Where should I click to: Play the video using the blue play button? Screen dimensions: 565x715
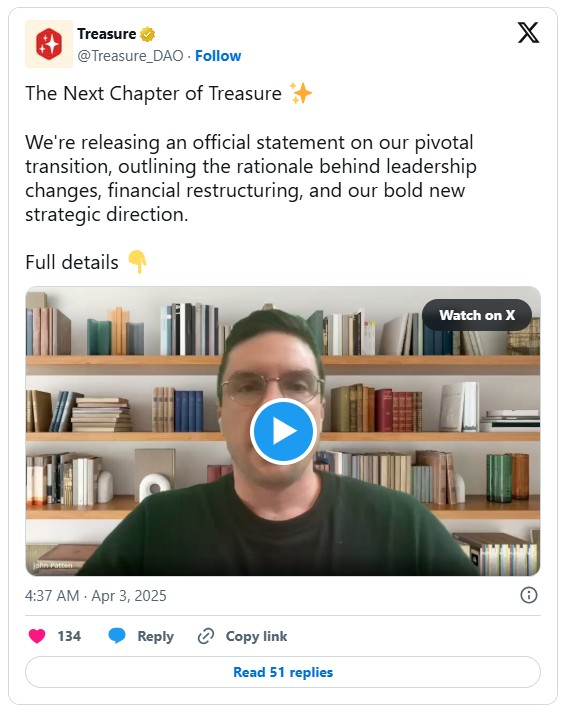click(x=283, y=431)
